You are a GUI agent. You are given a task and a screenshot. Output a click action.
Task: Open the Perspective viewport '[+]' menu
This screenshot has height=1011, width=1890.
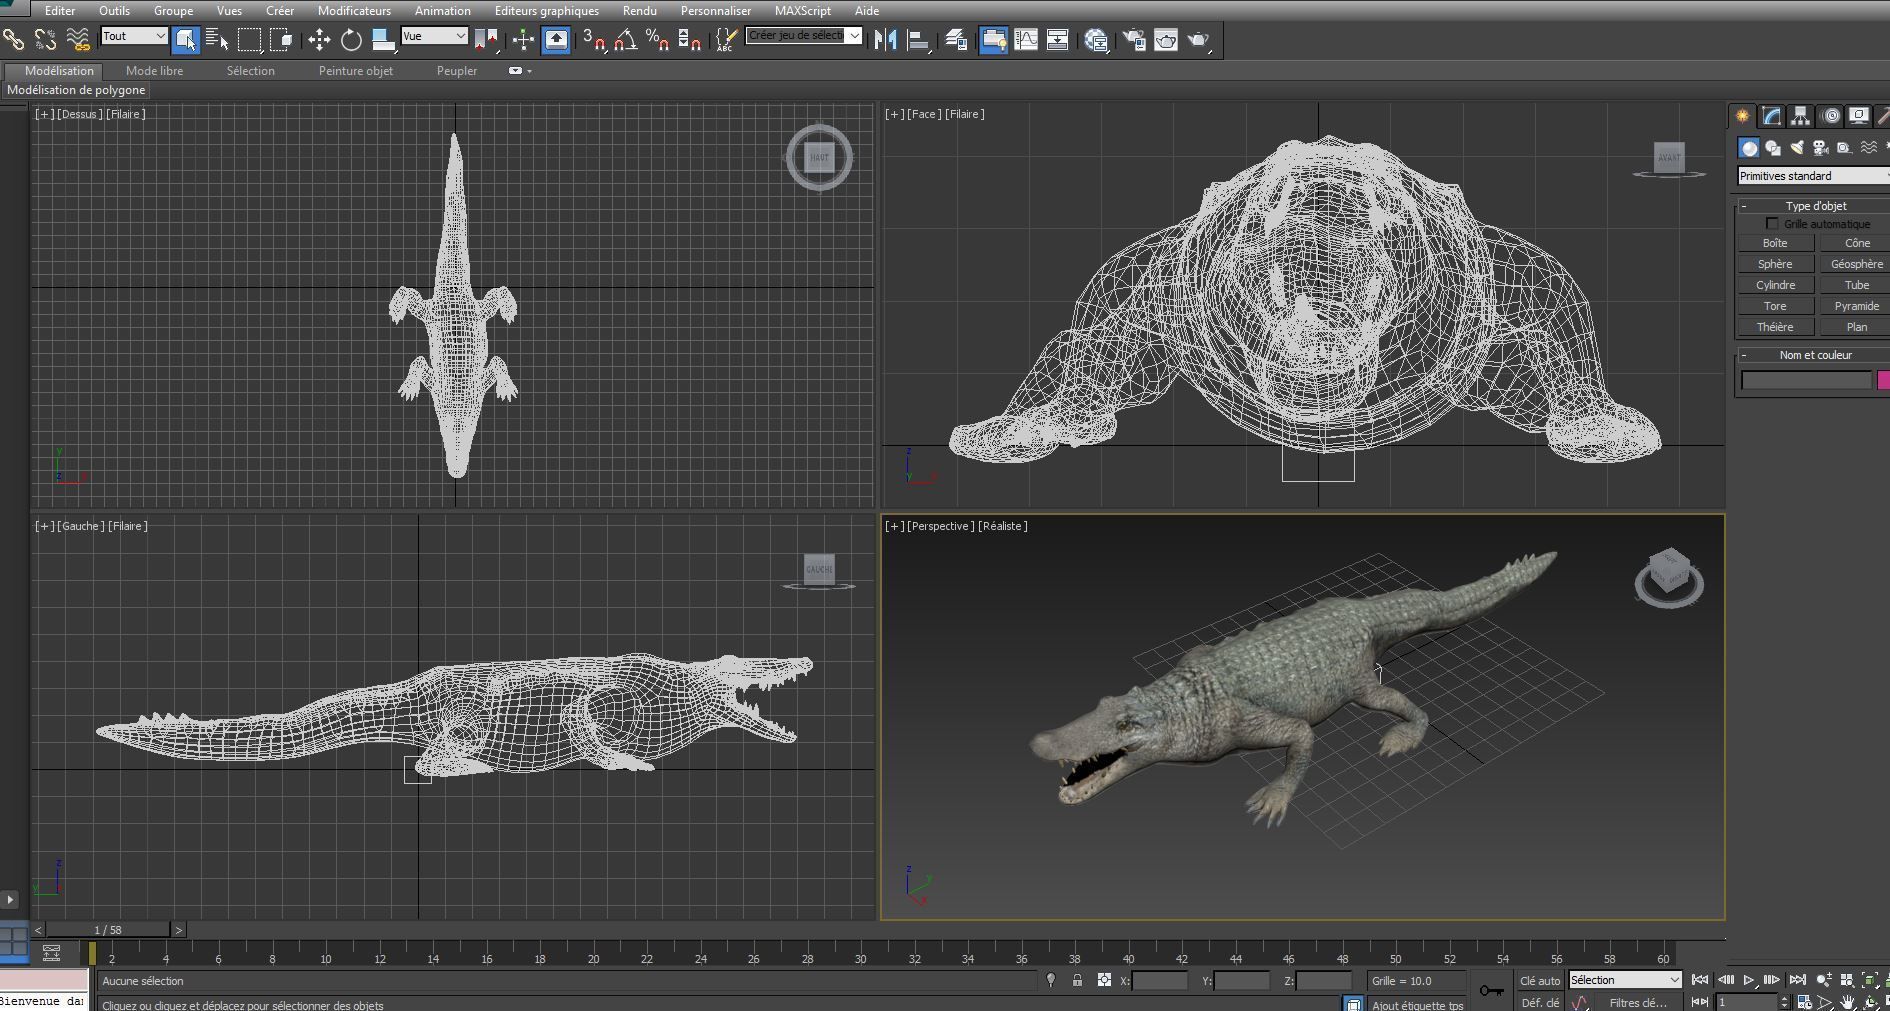pyautogui.click(x=894, y=526)
